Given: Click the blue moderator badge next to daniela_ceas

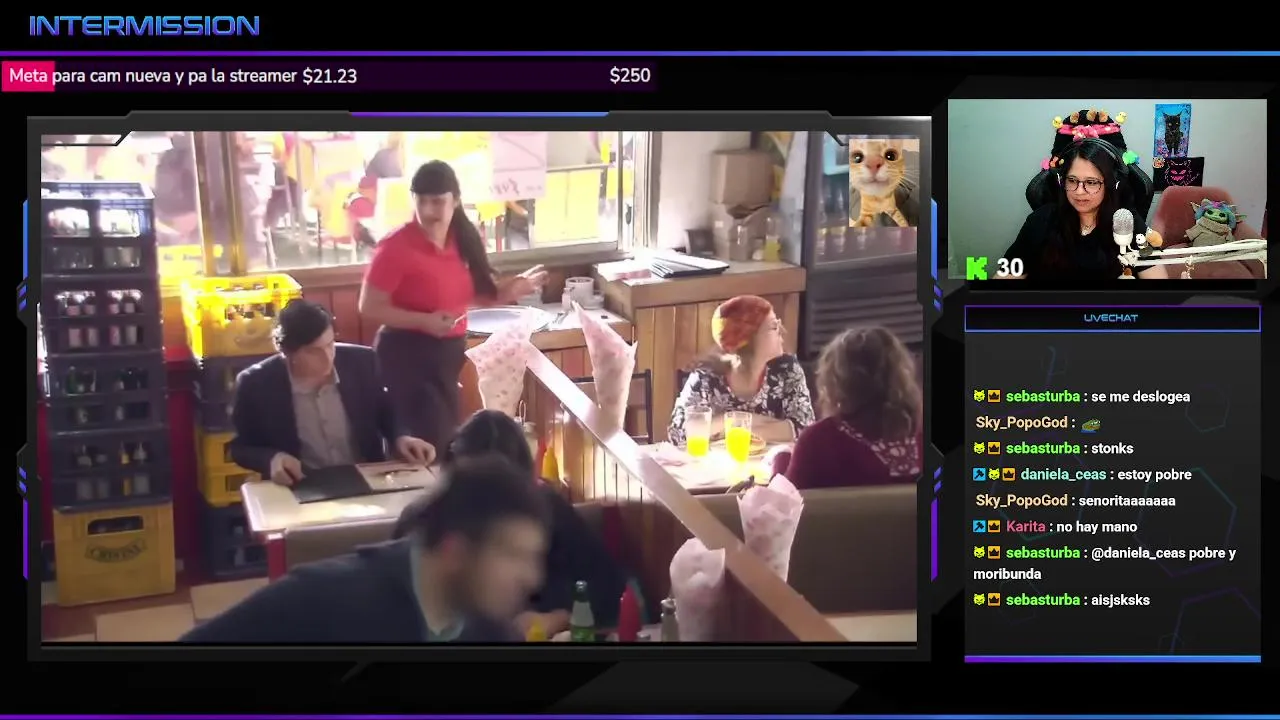Looking at the screenshot, I should tap(979, 475).
